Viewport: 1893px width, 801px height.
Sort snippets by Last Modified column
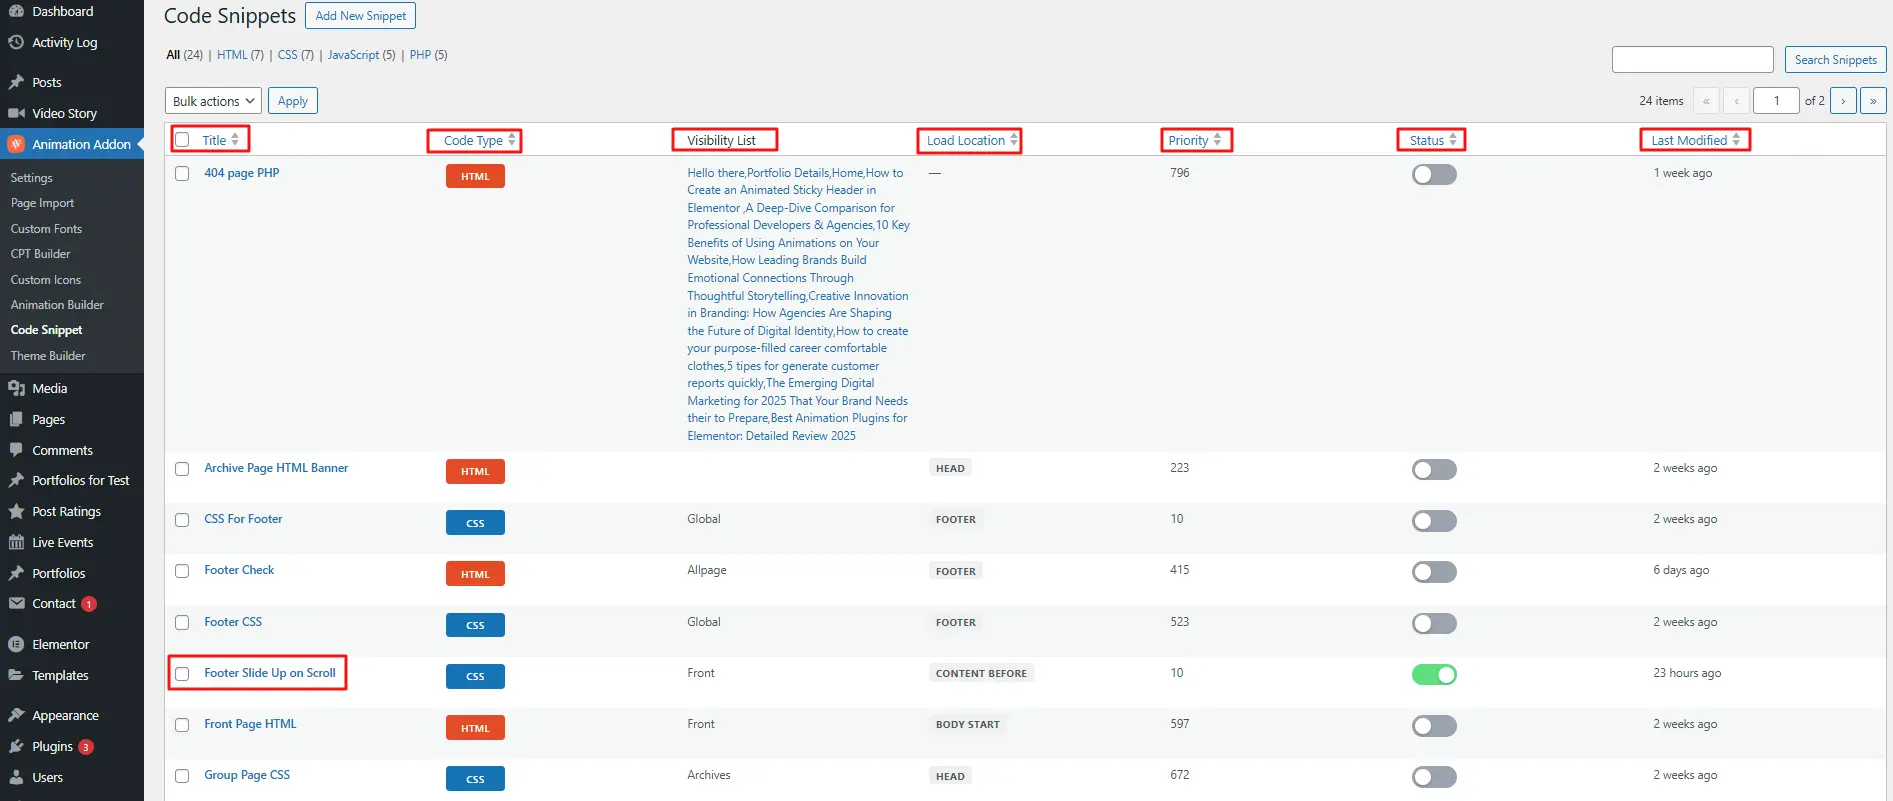click(x=1694, y=140)
